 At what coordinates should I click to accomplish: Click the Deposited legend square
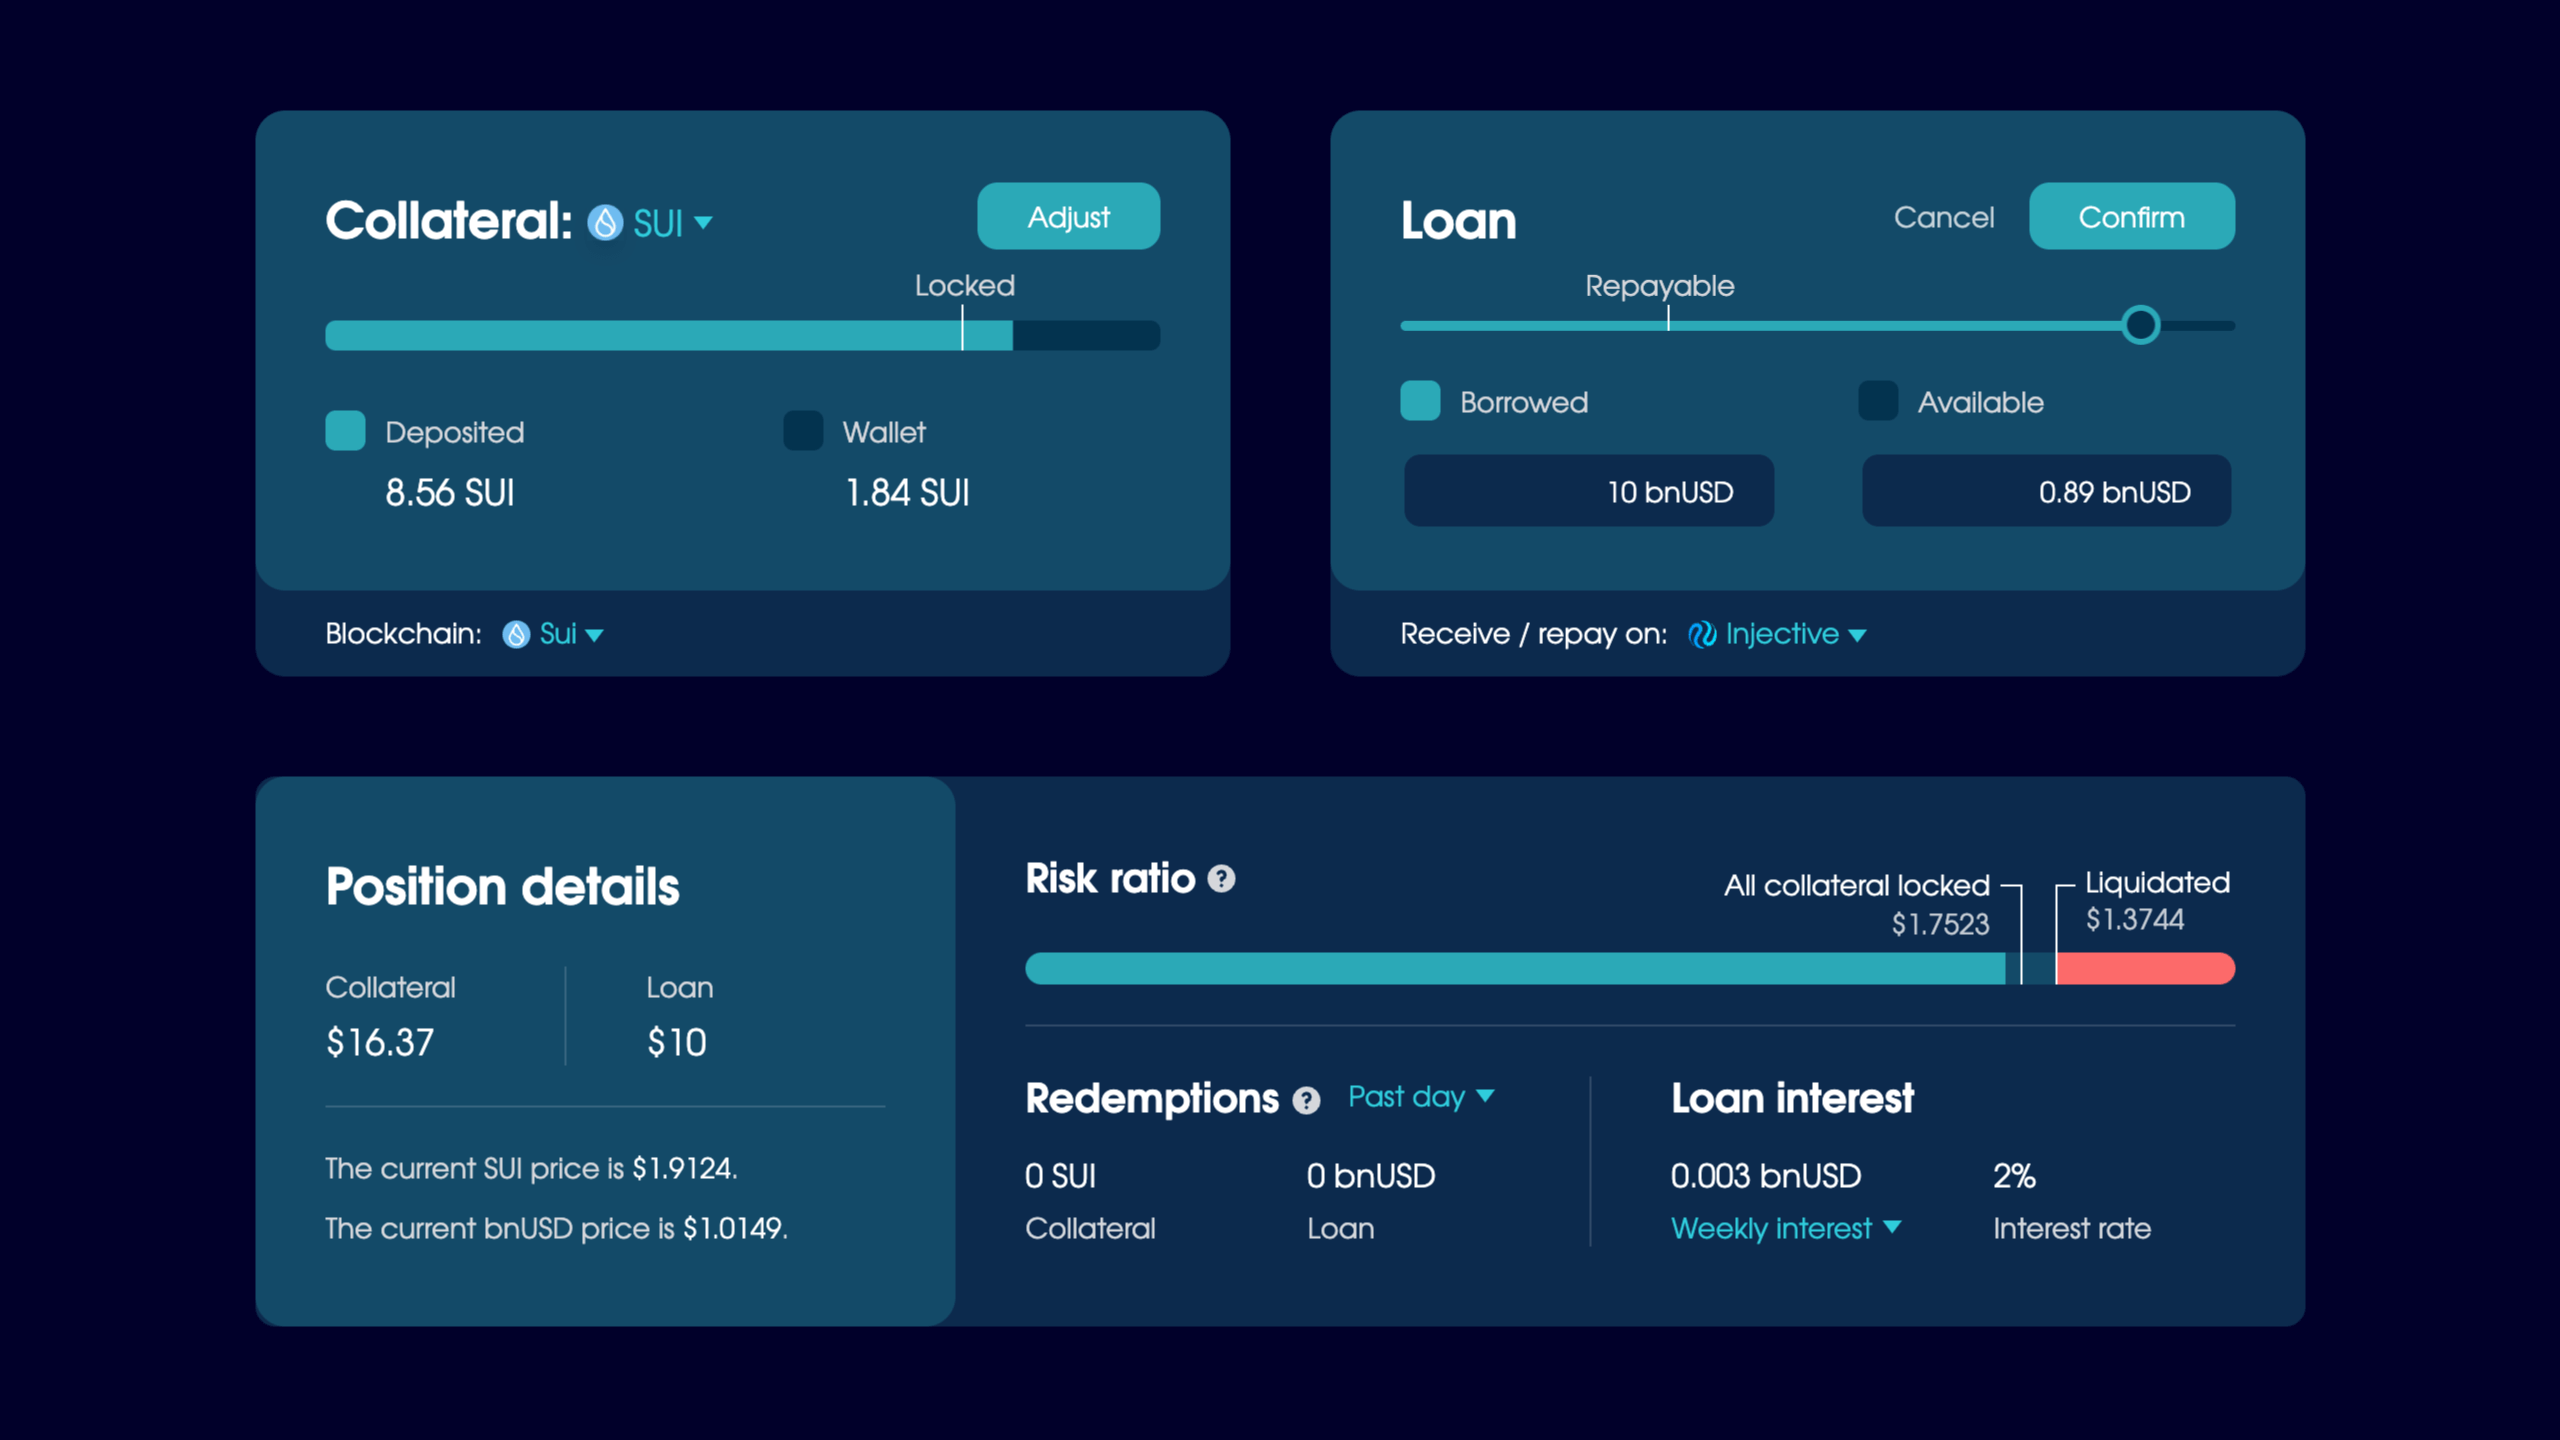(x=345, y=431)
